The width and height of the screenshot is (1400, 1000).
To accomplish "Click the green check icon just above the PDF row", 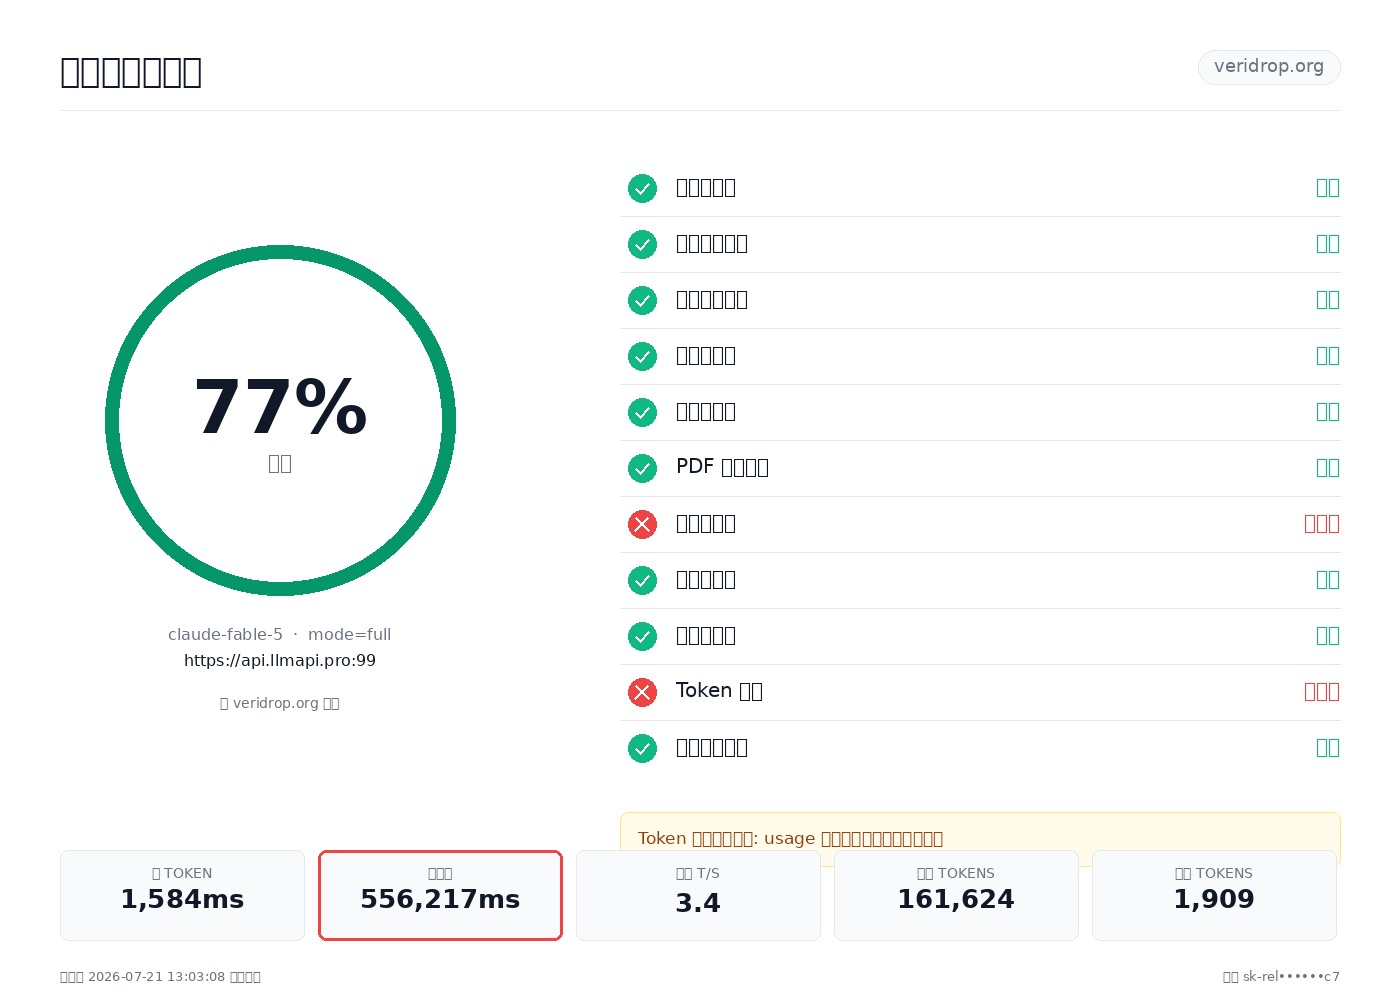I will (x=642, y=412).
